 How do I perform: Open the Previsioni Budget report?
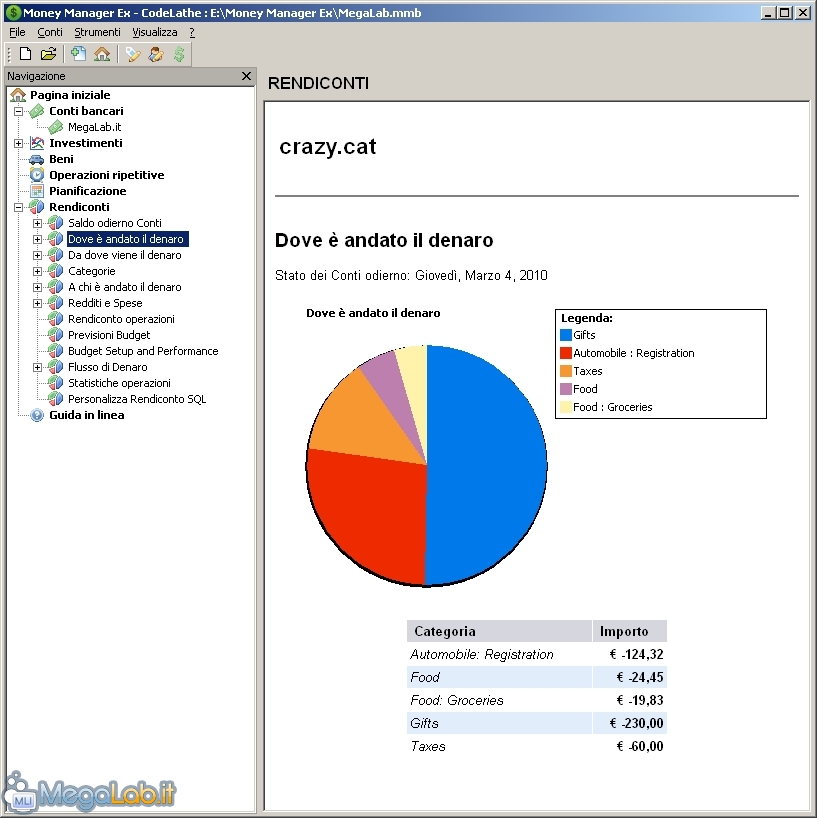[109, 335]
